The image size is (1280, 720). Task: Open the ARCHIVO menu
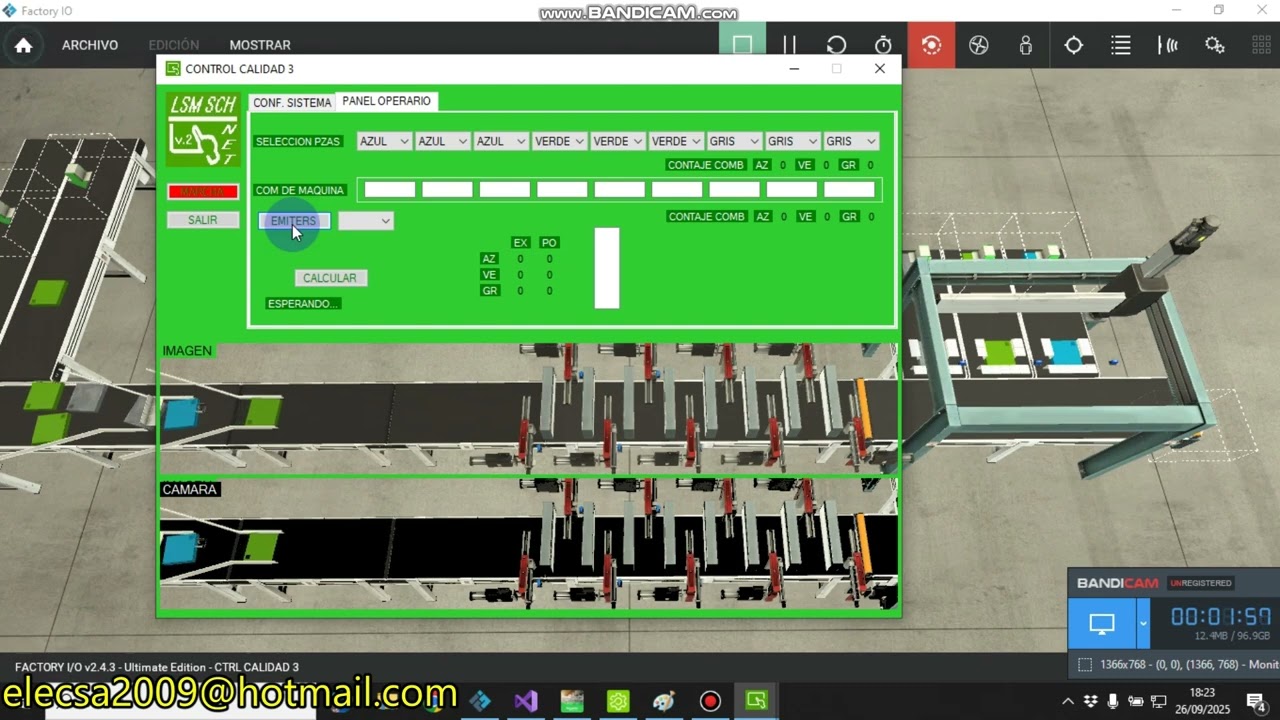[90, 45]
